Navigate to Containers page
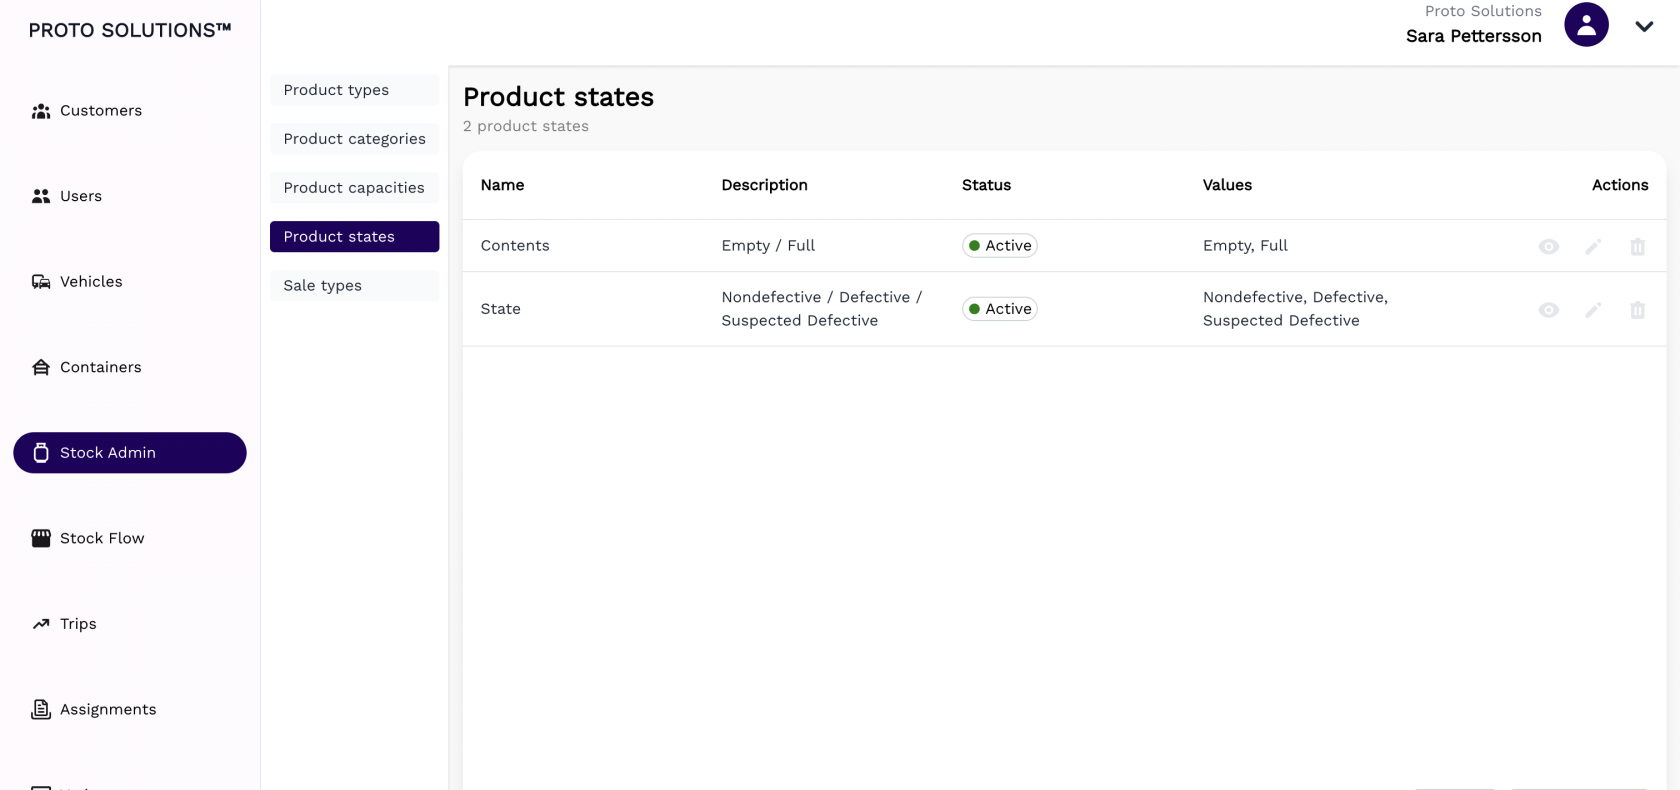The height and width of the screenshot is (790, 1680). coord(130,367)
